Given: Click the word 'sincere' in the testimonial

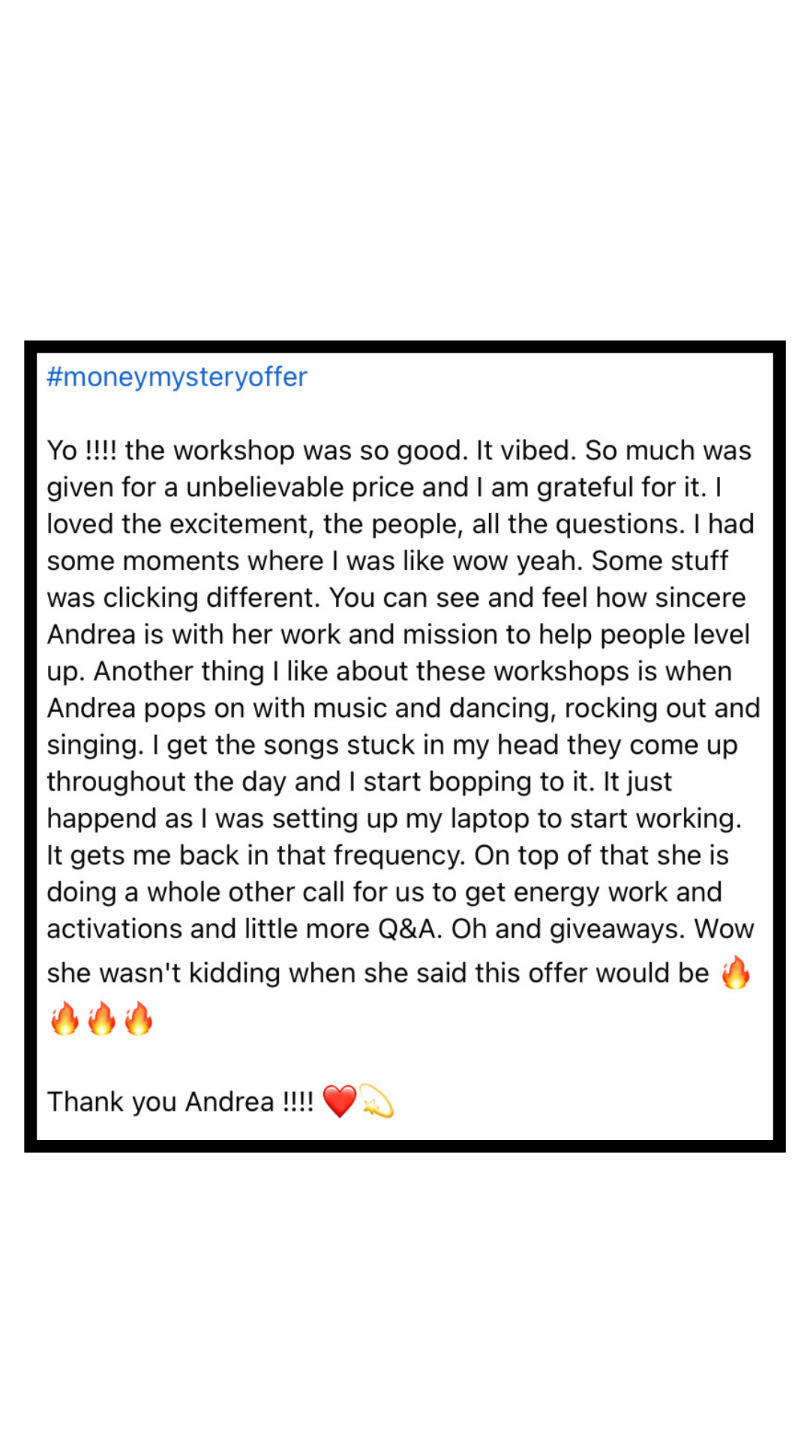Looking at the screenshot, I should click(703, 598).
